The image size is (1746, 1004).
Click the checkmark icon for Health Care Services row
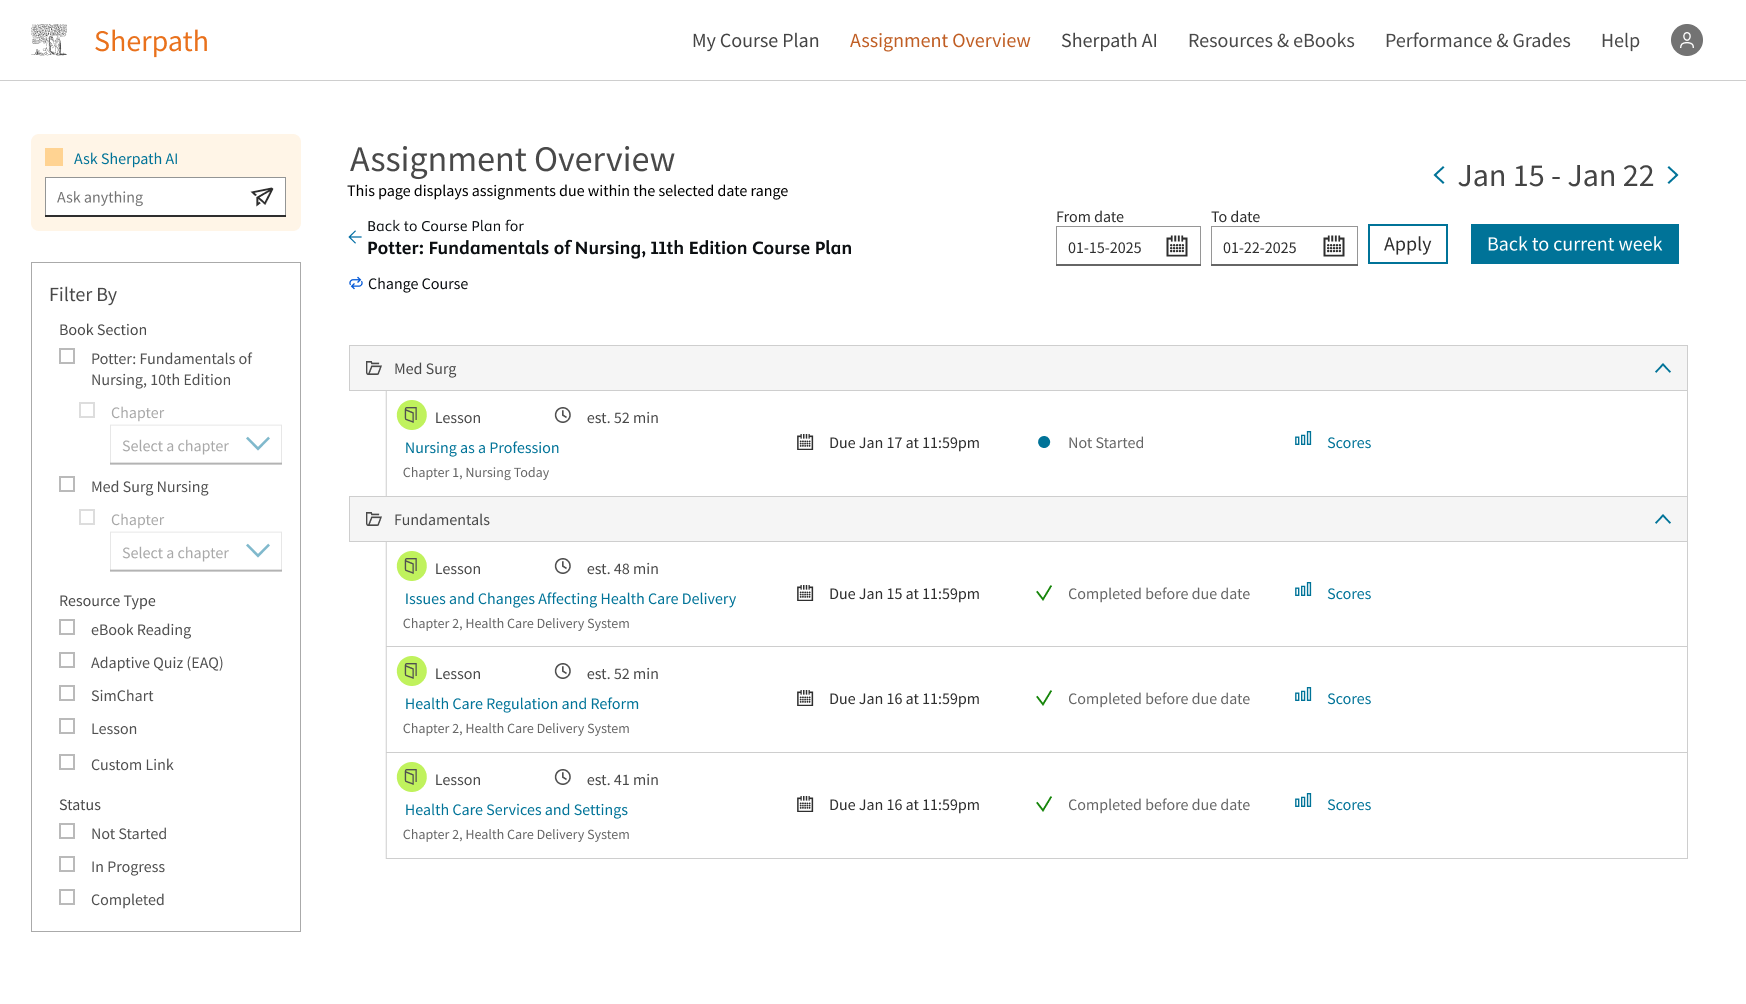(x=1044, y=804)
